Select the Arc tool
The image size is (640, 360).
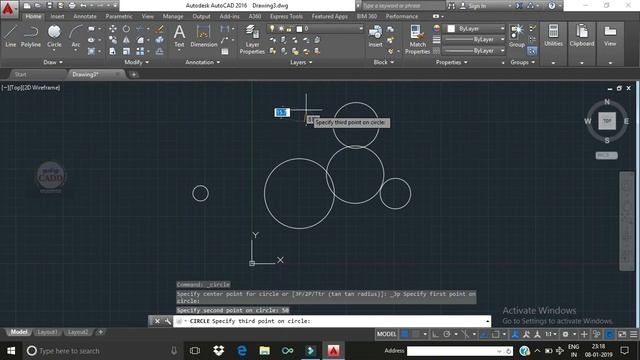[76, 36]
